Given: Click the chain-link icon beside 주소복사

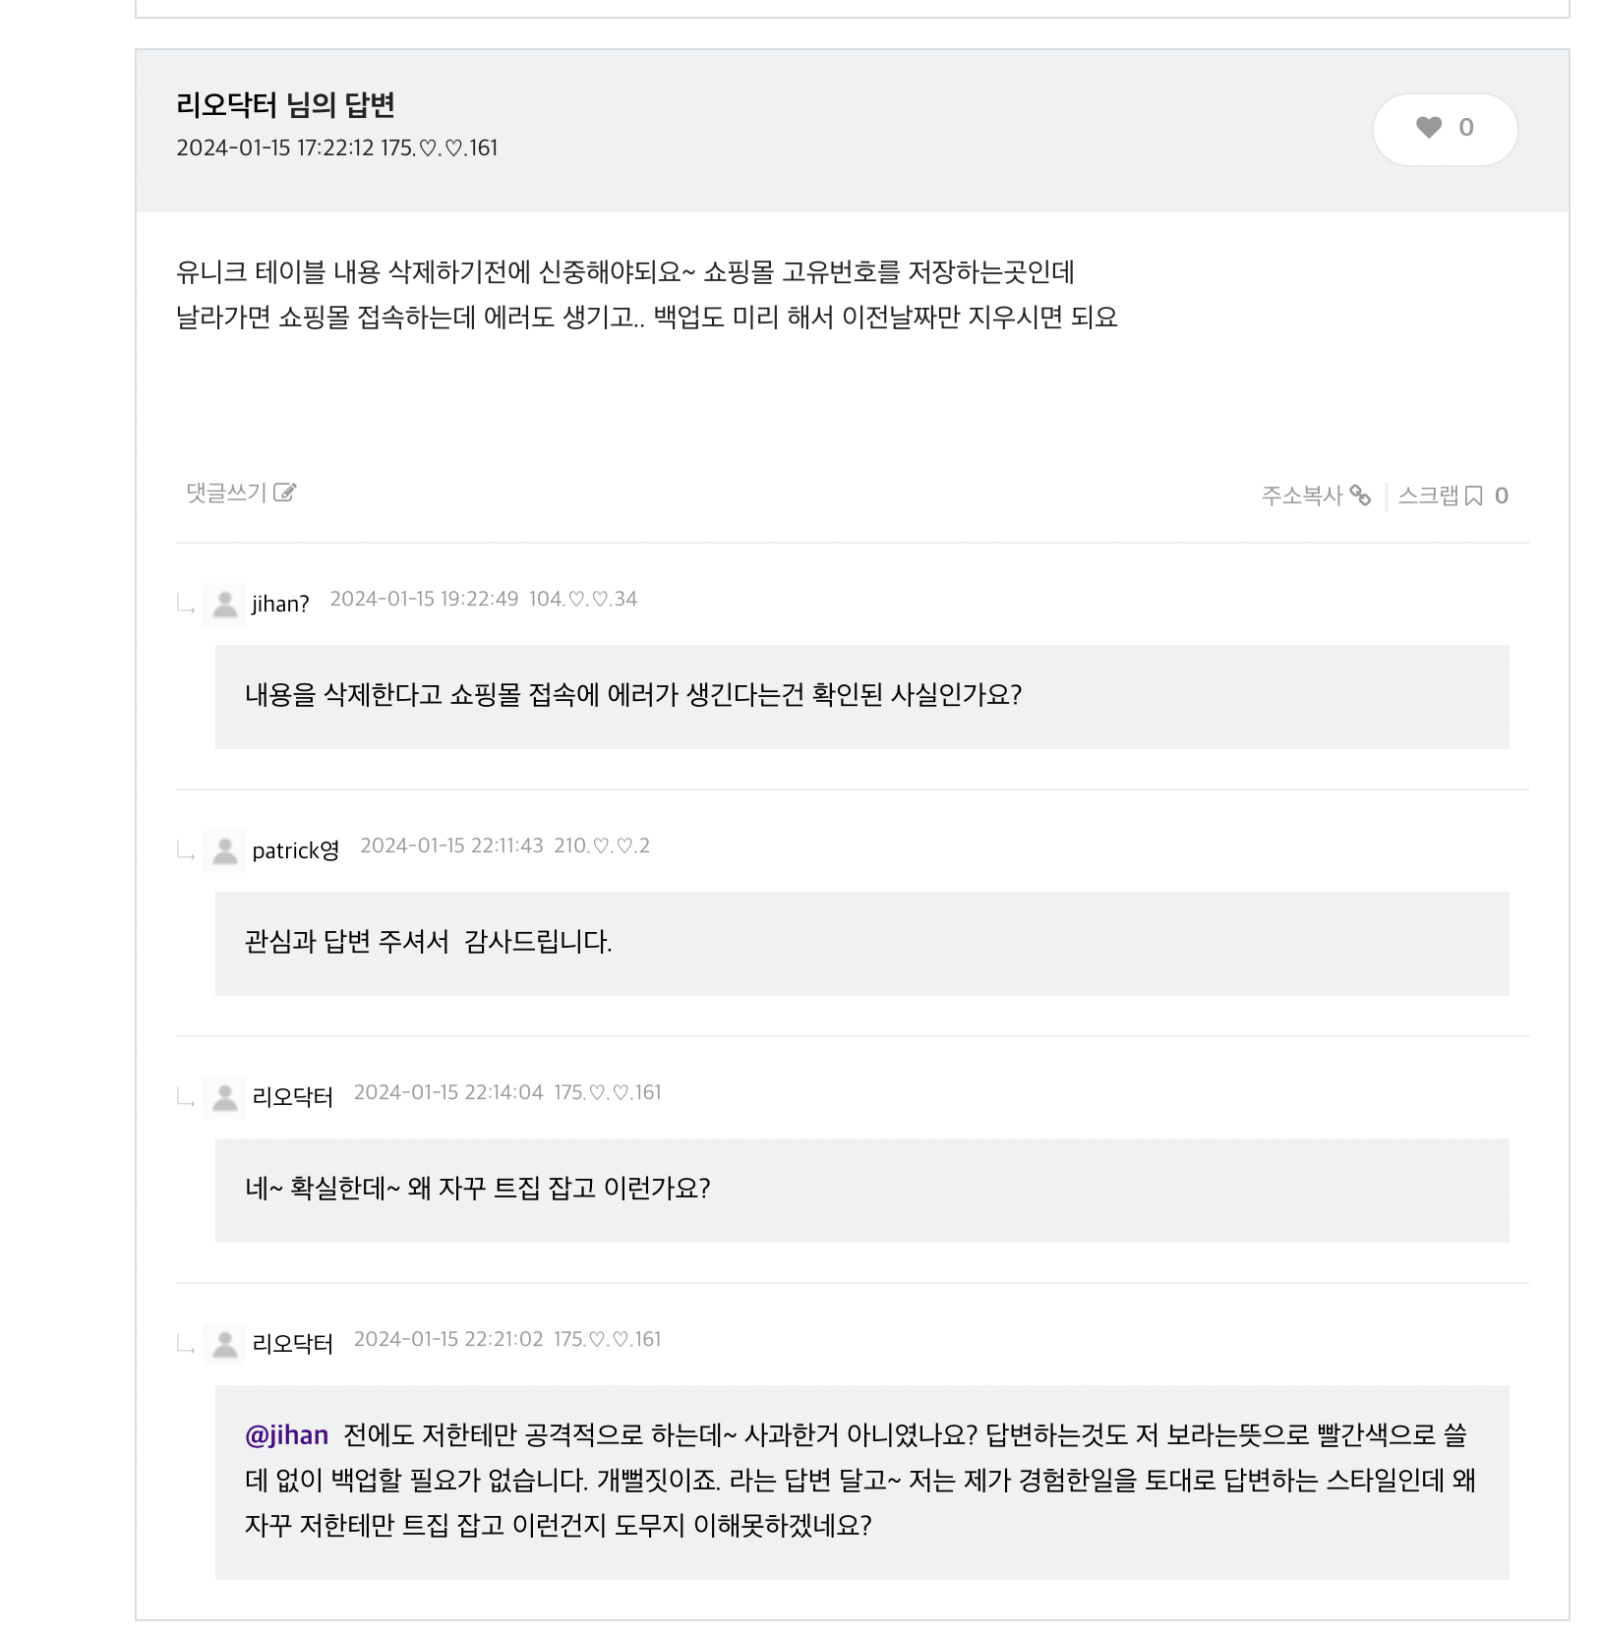Looking at the screenshot, I should 1360,495.
